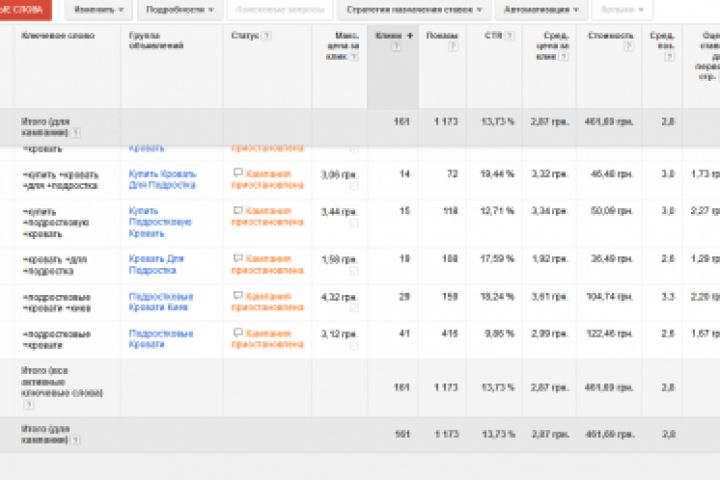Open status bubble in Подростковые Кровати Киев row
720x480 pixels.
click(x=238, y=295)
